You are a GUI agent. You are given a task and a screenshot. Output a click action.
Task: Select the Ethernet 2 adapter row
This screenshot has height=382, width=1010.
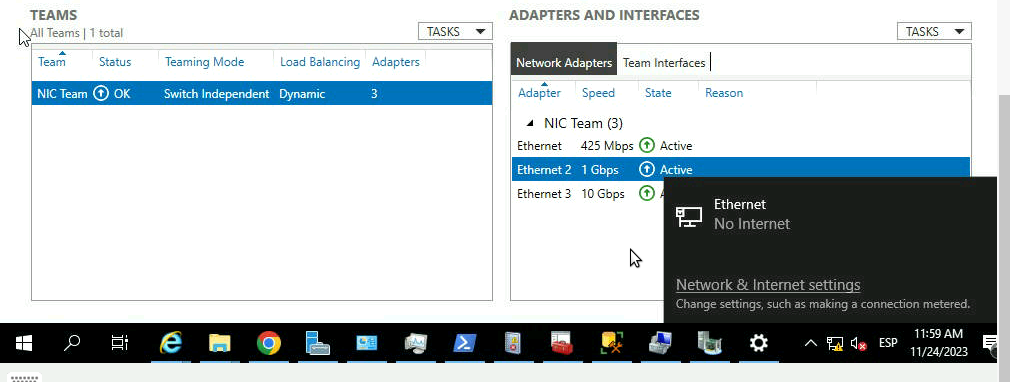(x=741, y=169)
